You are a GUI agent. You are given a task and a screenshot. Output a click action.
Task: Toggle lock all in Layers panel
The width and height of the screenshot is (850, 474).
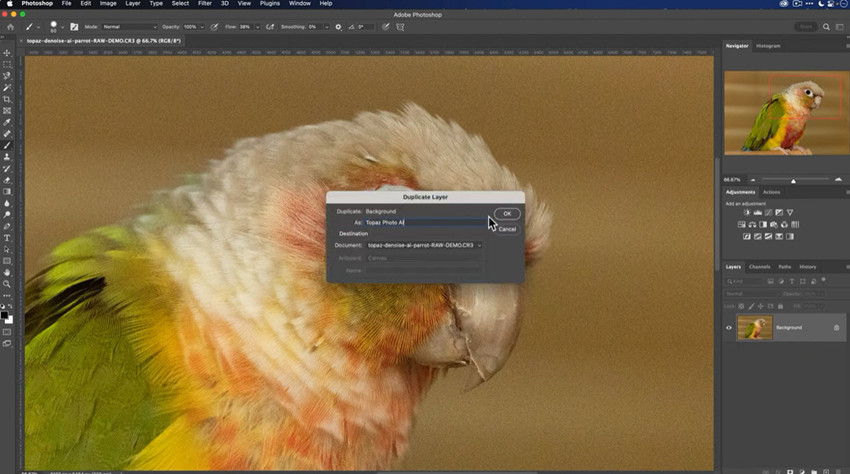click(781, 306)
